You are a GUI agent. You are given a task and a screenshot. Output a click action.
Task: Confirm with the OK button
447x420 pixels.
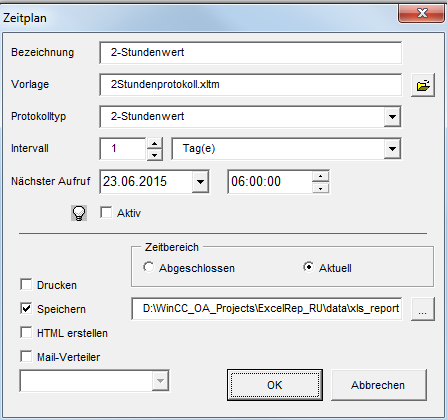point(275,385)
